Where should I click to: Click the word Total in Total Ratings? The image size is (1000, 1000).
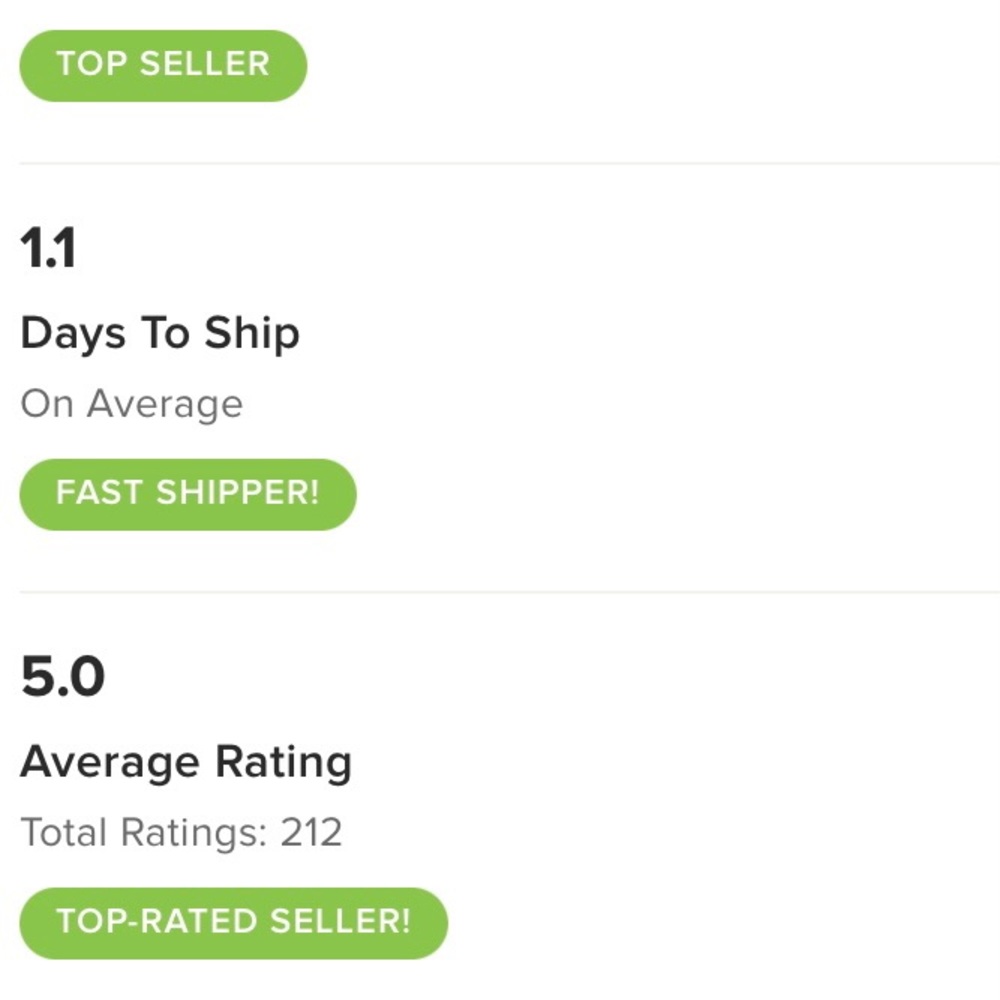(x=65, y=832)
